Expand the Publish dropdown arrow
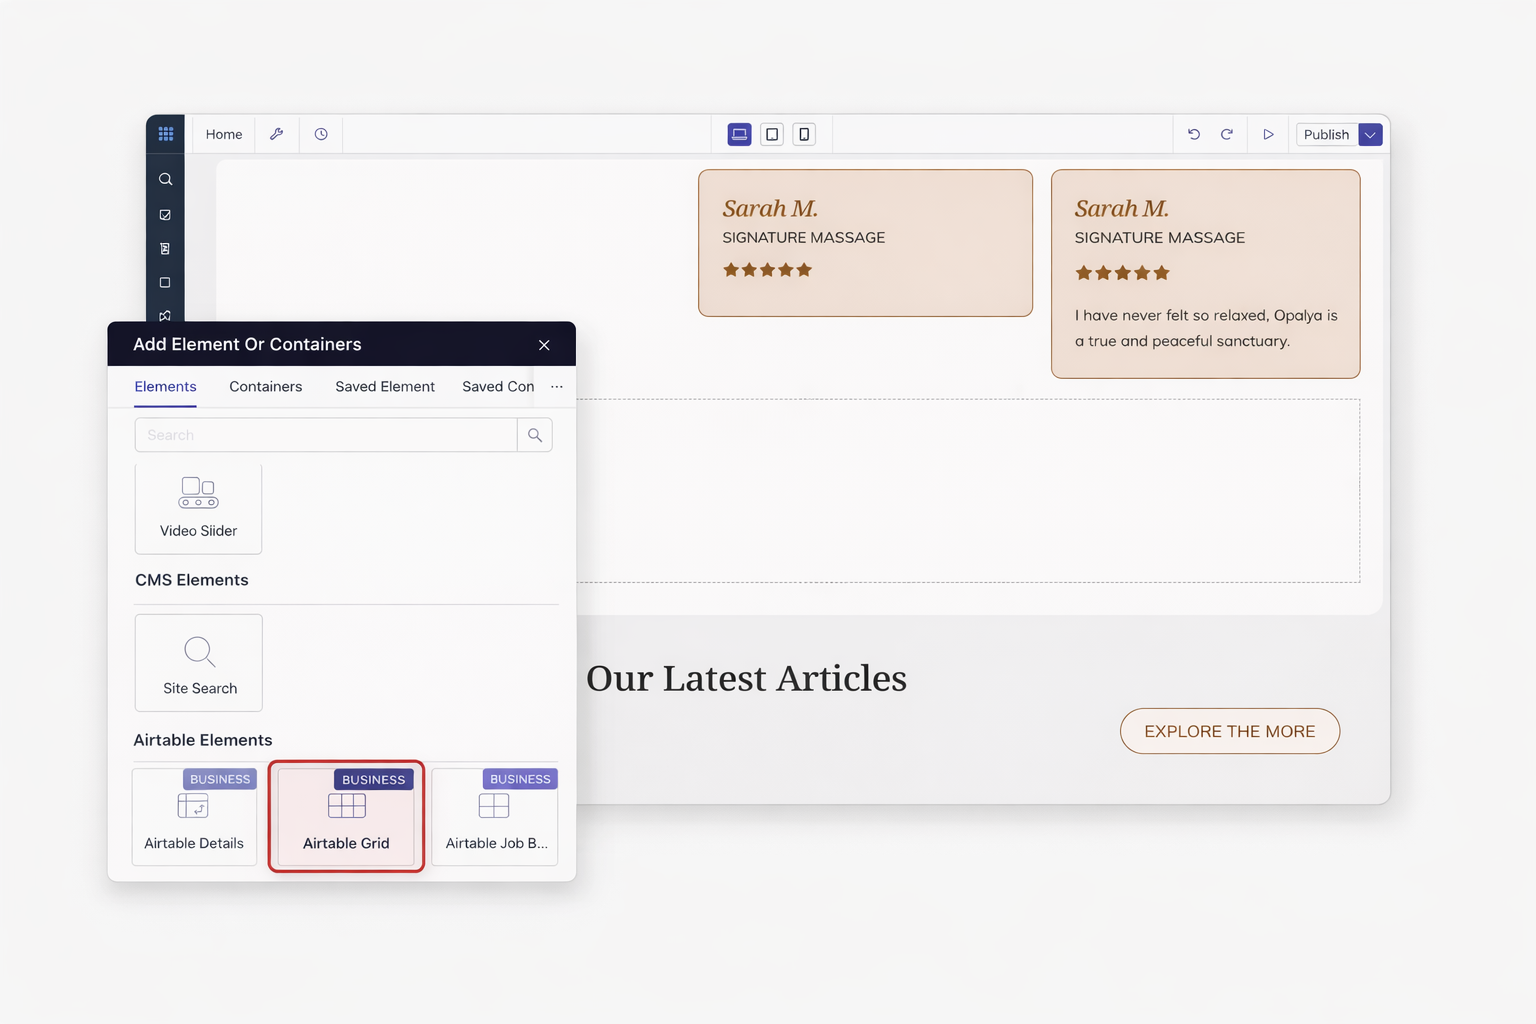 coord(1371,135)
